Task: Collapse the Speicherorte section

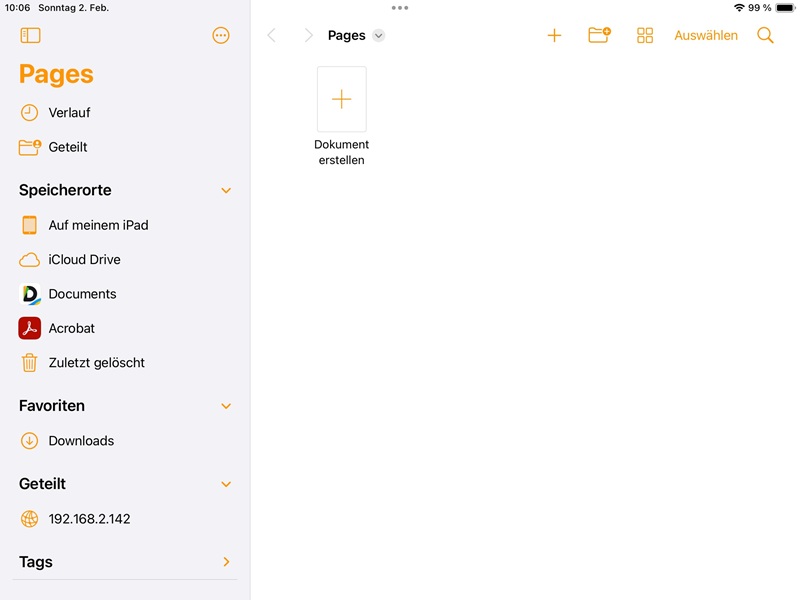Action: click(226, 190)
